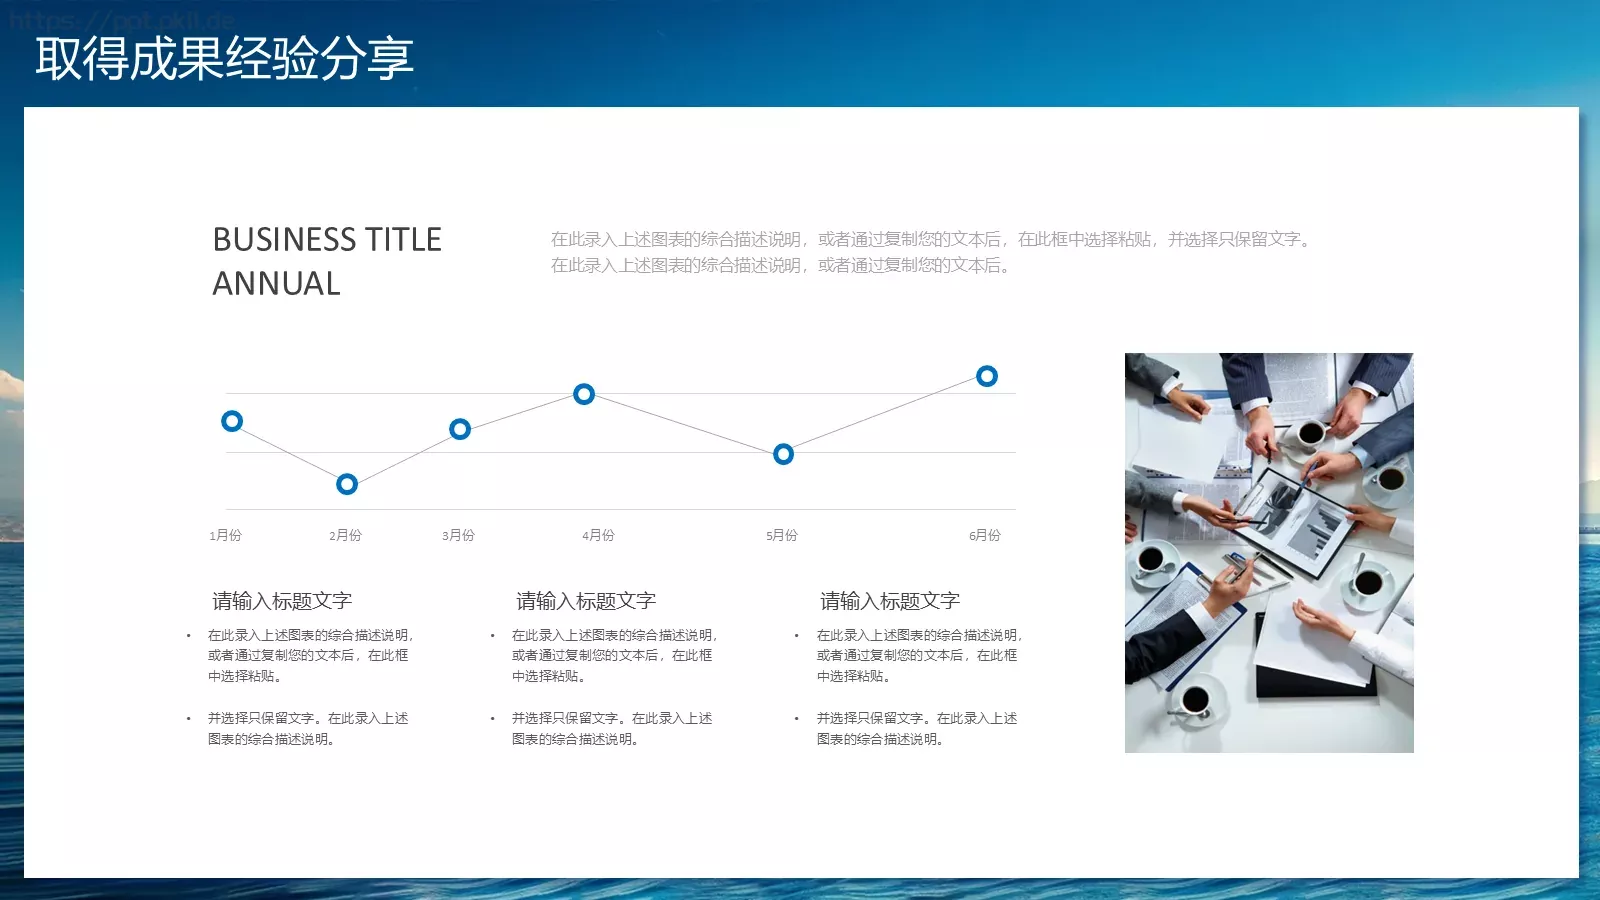Screen dimensions: 1600x900
Task: Click the first 请输入标题文字 column heading
Action: (x=282, y=601)
